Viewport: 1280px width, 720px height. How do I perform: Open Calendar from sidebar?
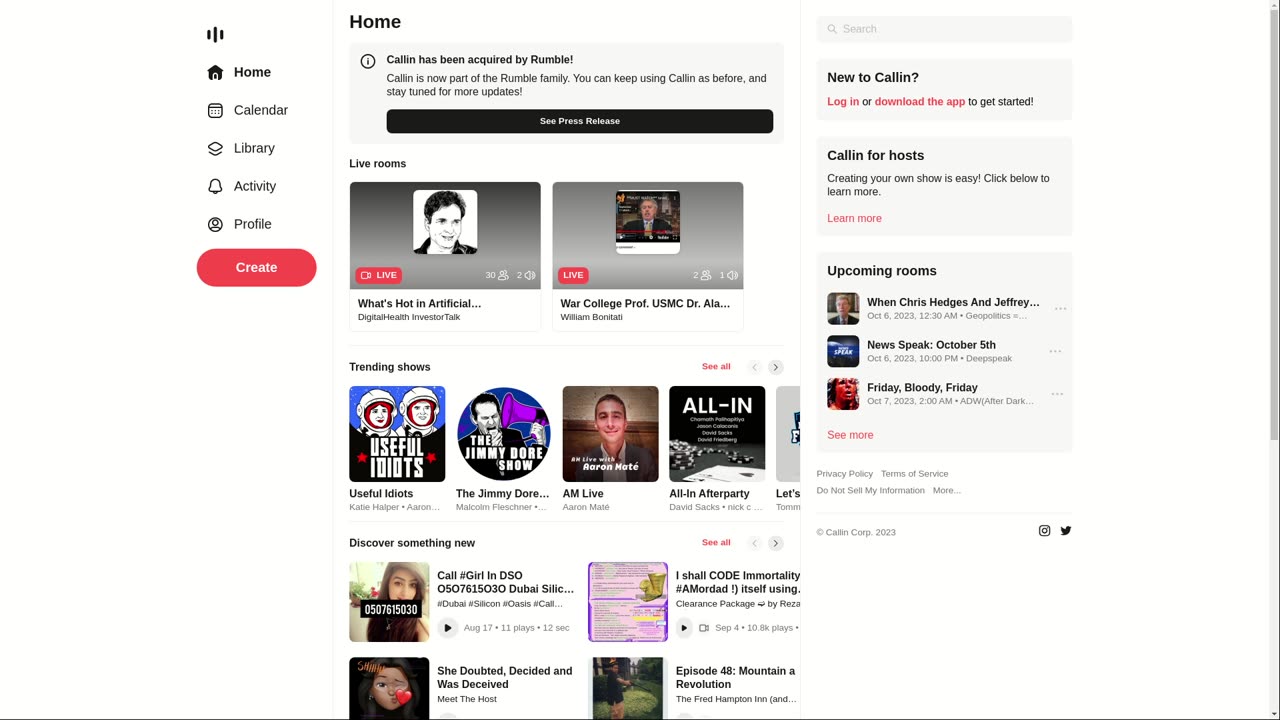tap(261, 110)
